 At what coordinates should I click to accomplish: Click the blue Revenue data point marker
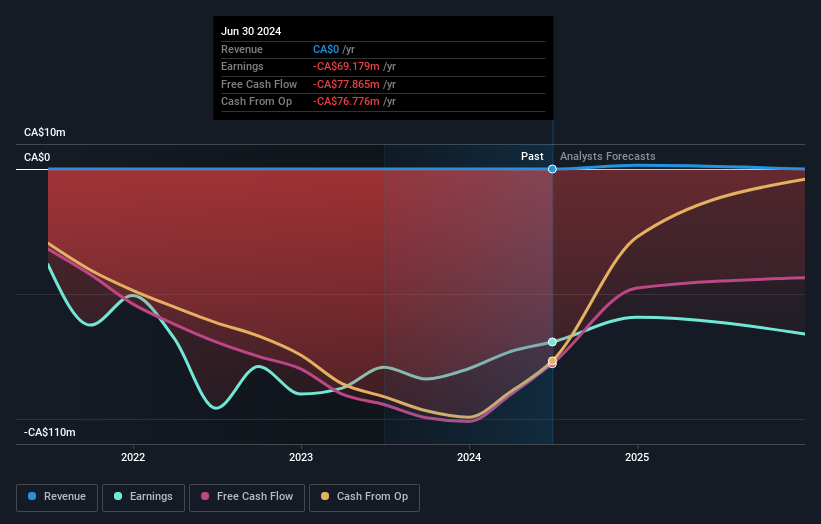point(552,169)
